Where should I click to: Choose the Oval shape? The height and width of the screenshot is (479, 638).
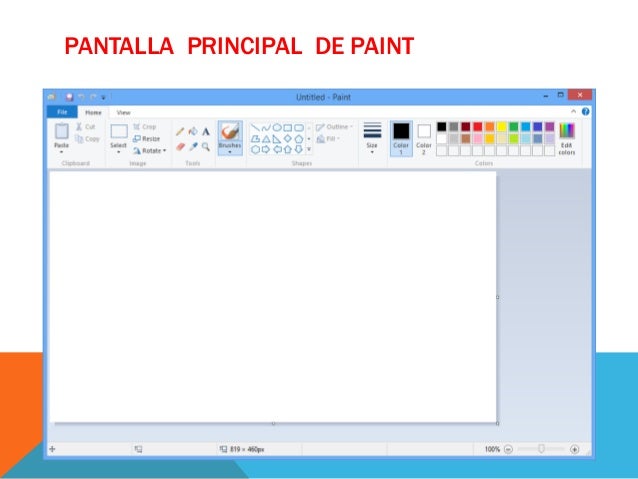tap(277, 128)
